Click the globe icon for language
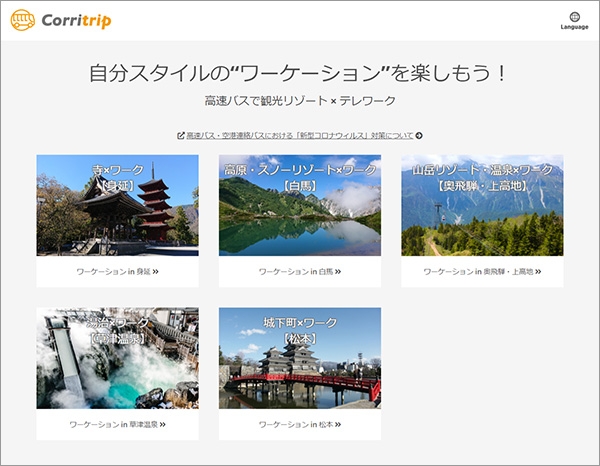600x466 pixels. point(574,17)
